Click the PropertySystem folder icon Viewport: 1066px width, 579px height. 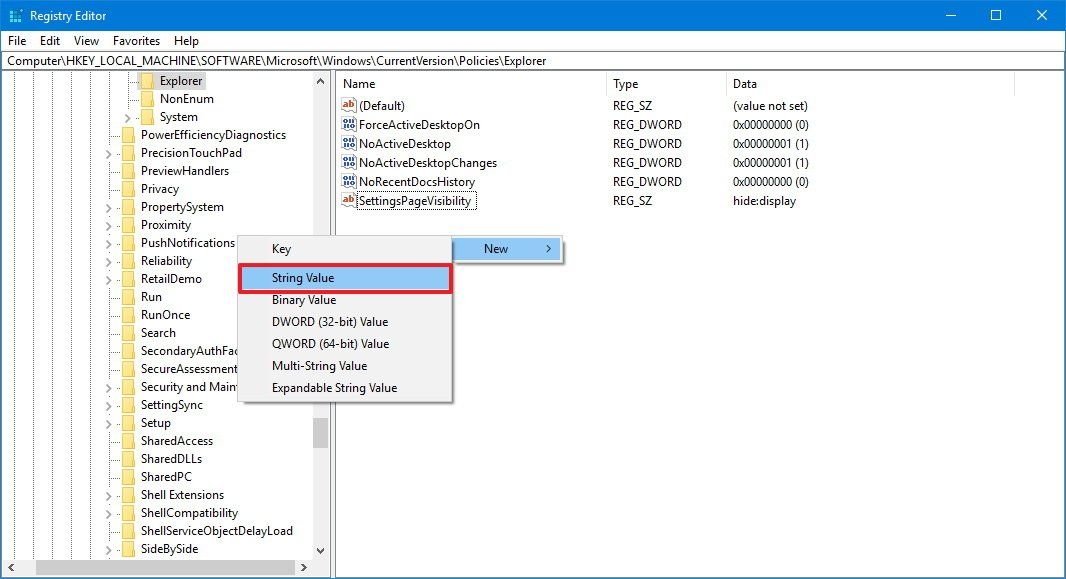pyautogui.click(x=128, y=207)
